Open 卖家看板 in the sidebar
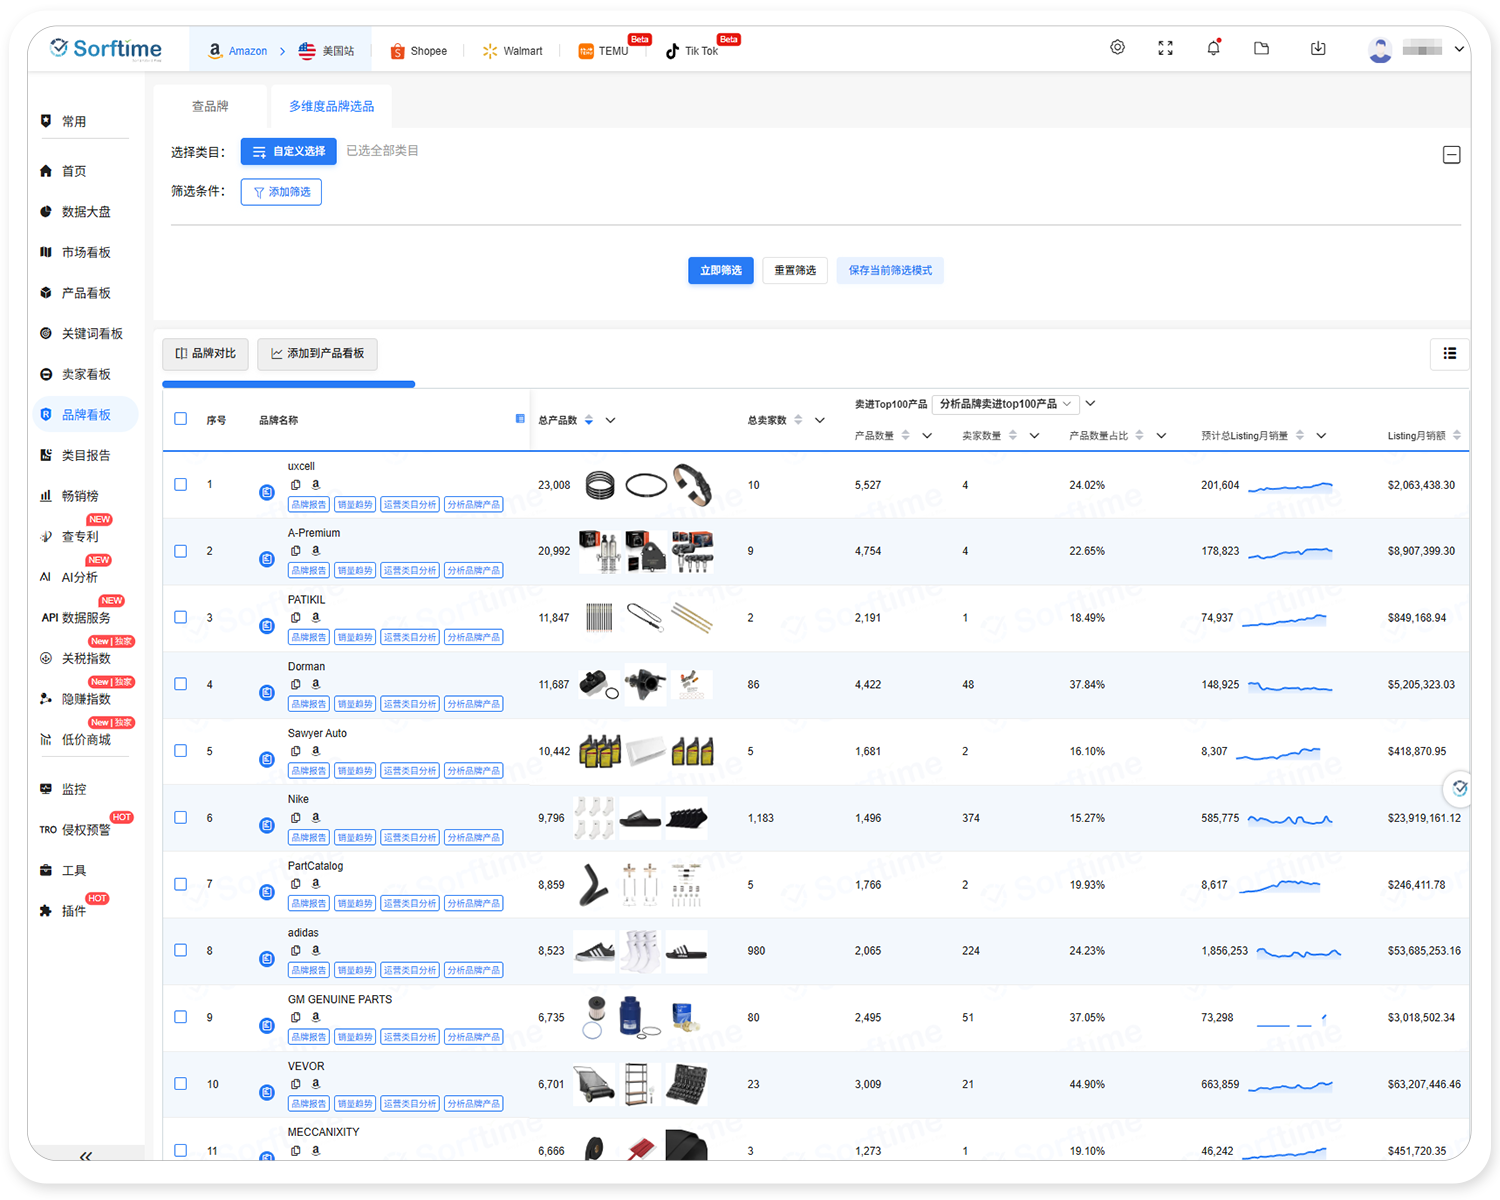Viewport: 1500px width, 1200px height. 86,374
